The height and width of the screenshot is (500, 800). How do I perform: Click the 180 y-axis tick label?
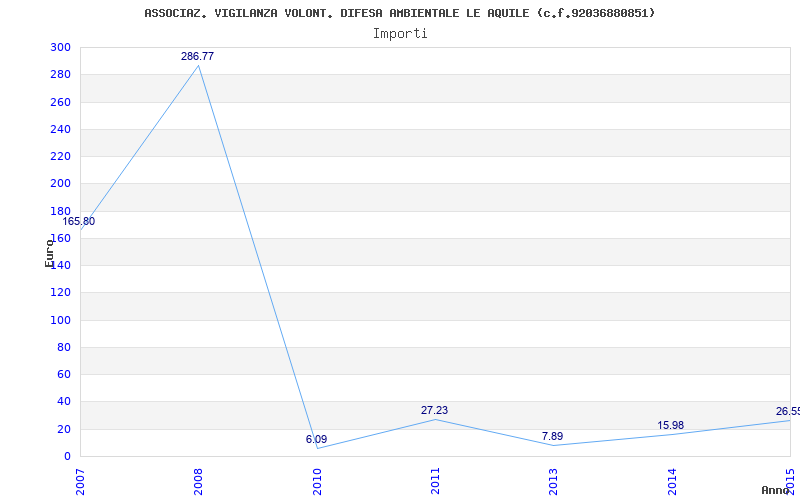click(61, 211)
